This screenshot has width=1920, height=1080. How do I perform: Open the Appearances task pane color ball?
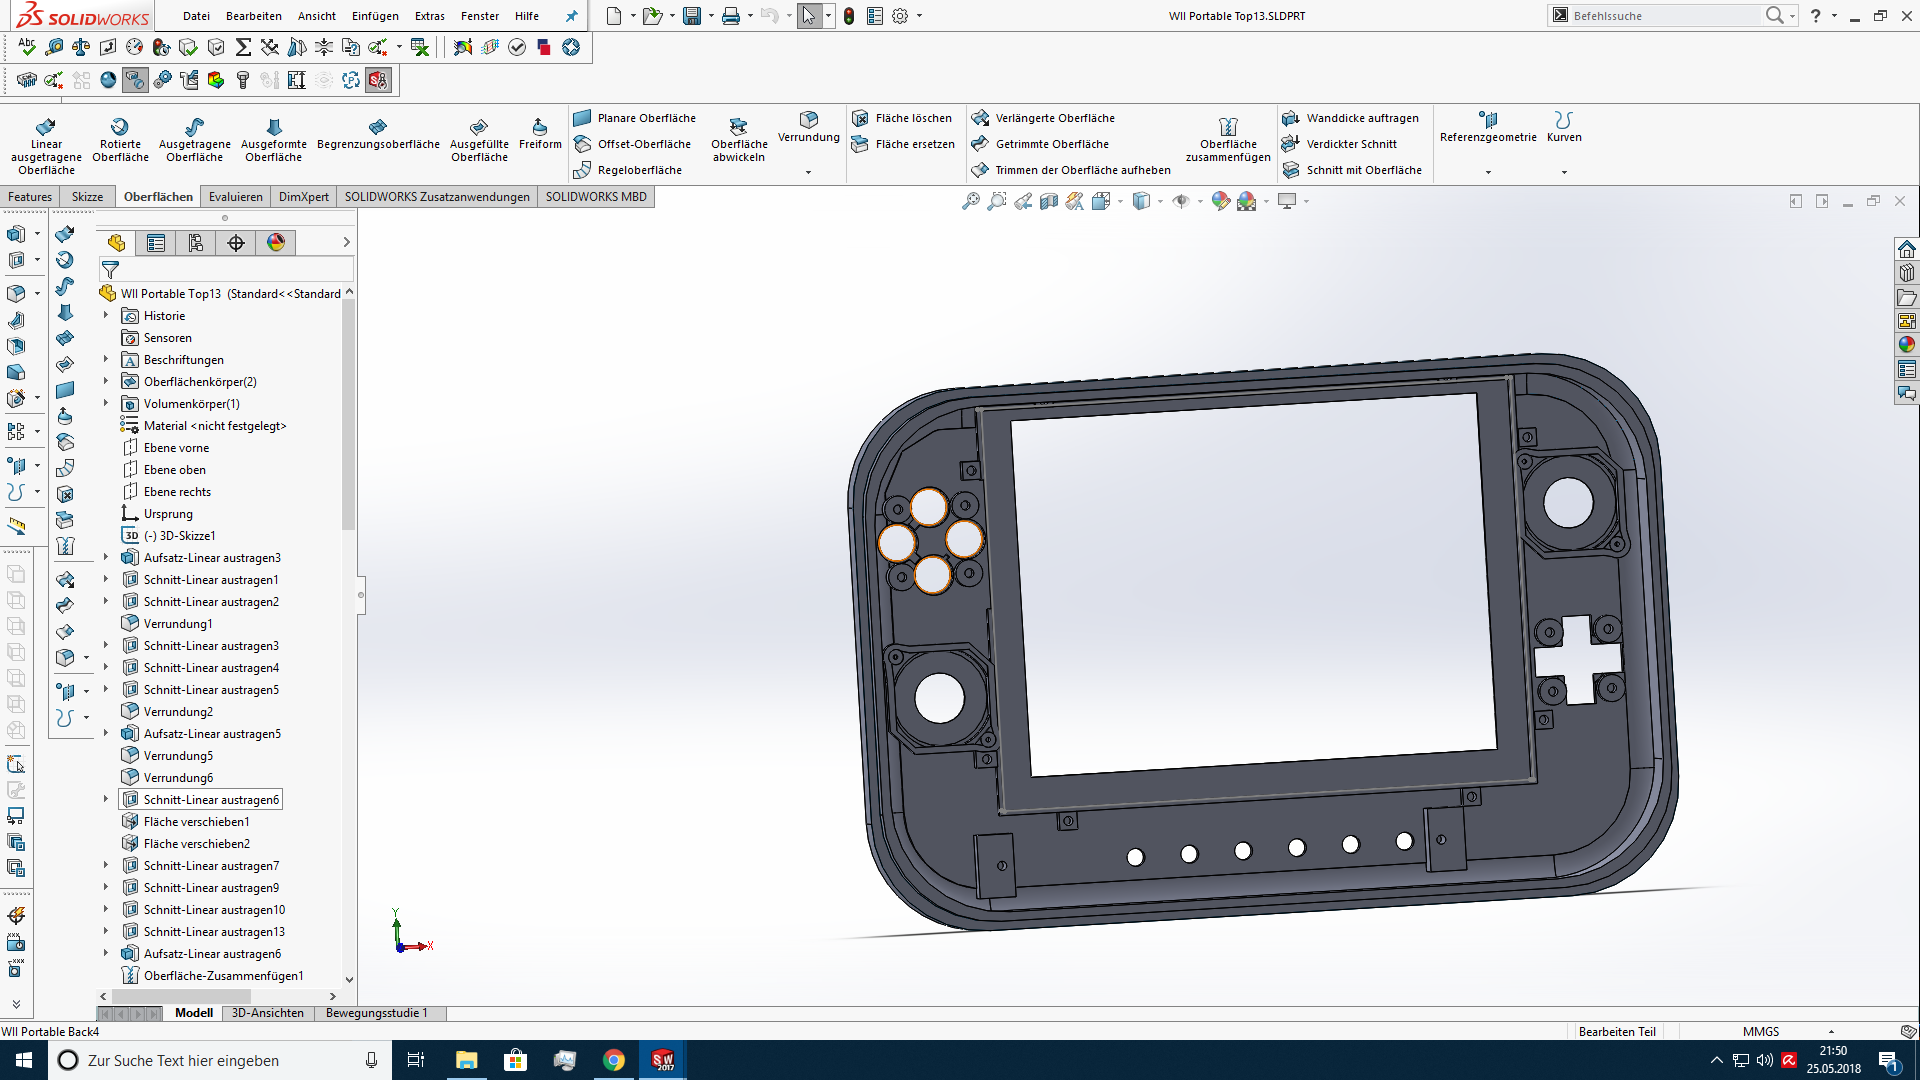click(1907, 345)
